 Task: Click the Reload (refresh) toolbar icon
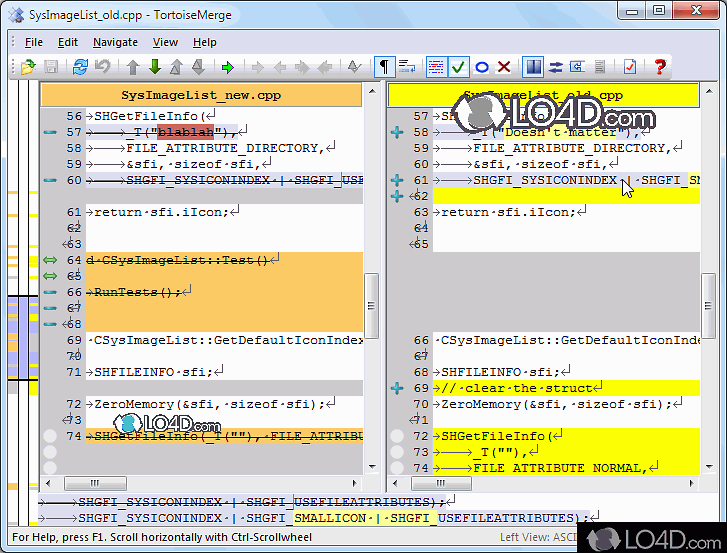pos(80,67)
